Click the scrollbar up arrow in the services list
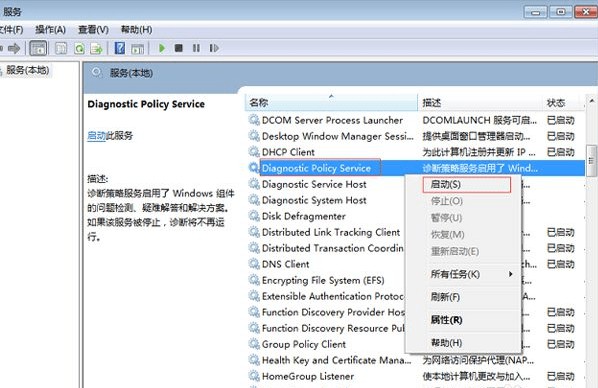The image size is (598, 388). tap(592, 101)
